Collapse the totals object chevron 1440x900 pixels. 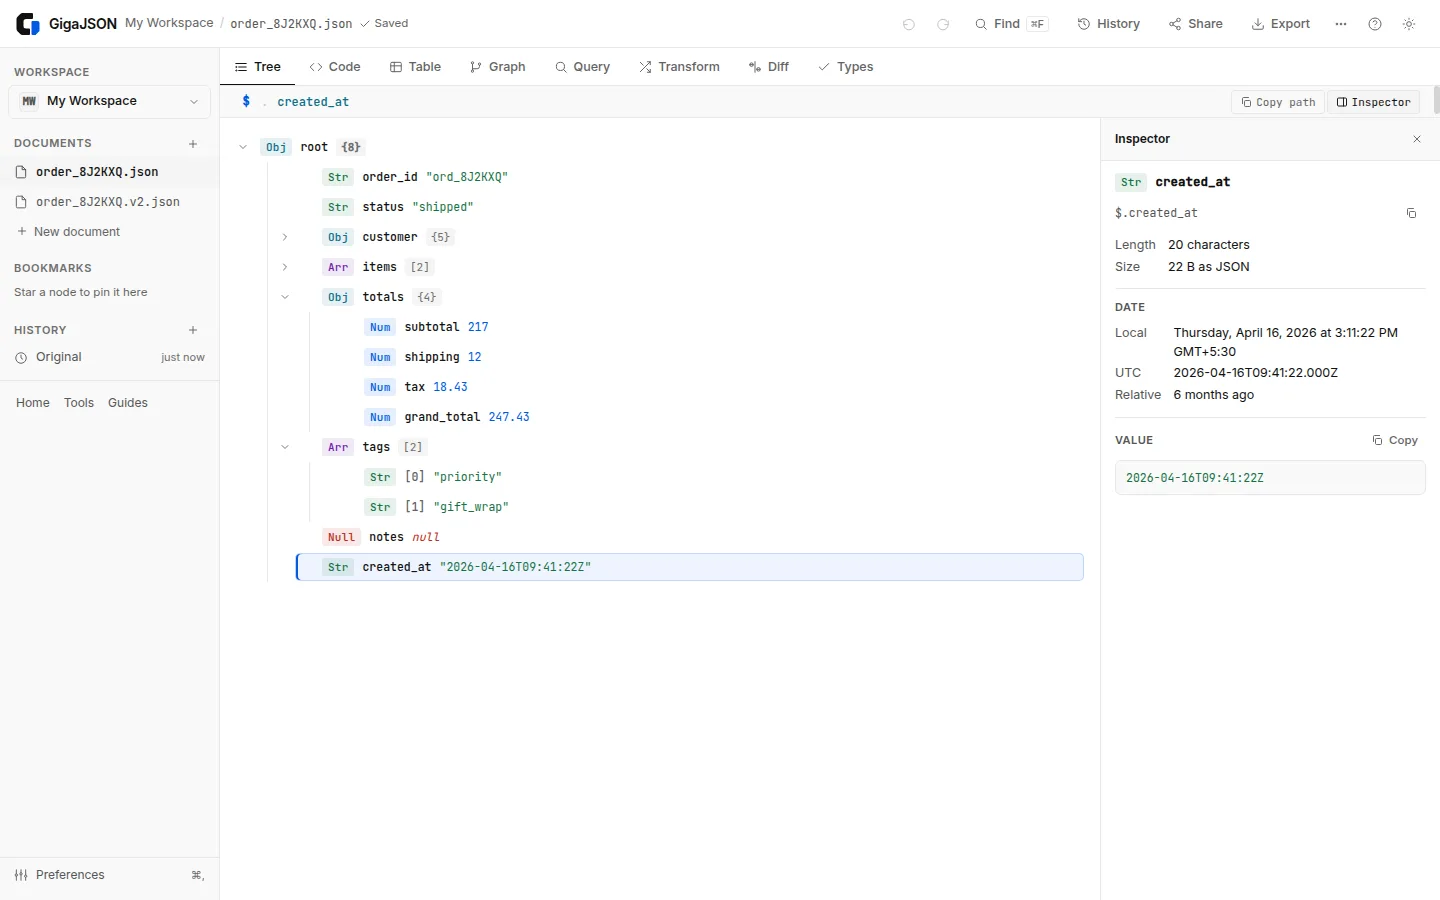(x=285, y=297)
